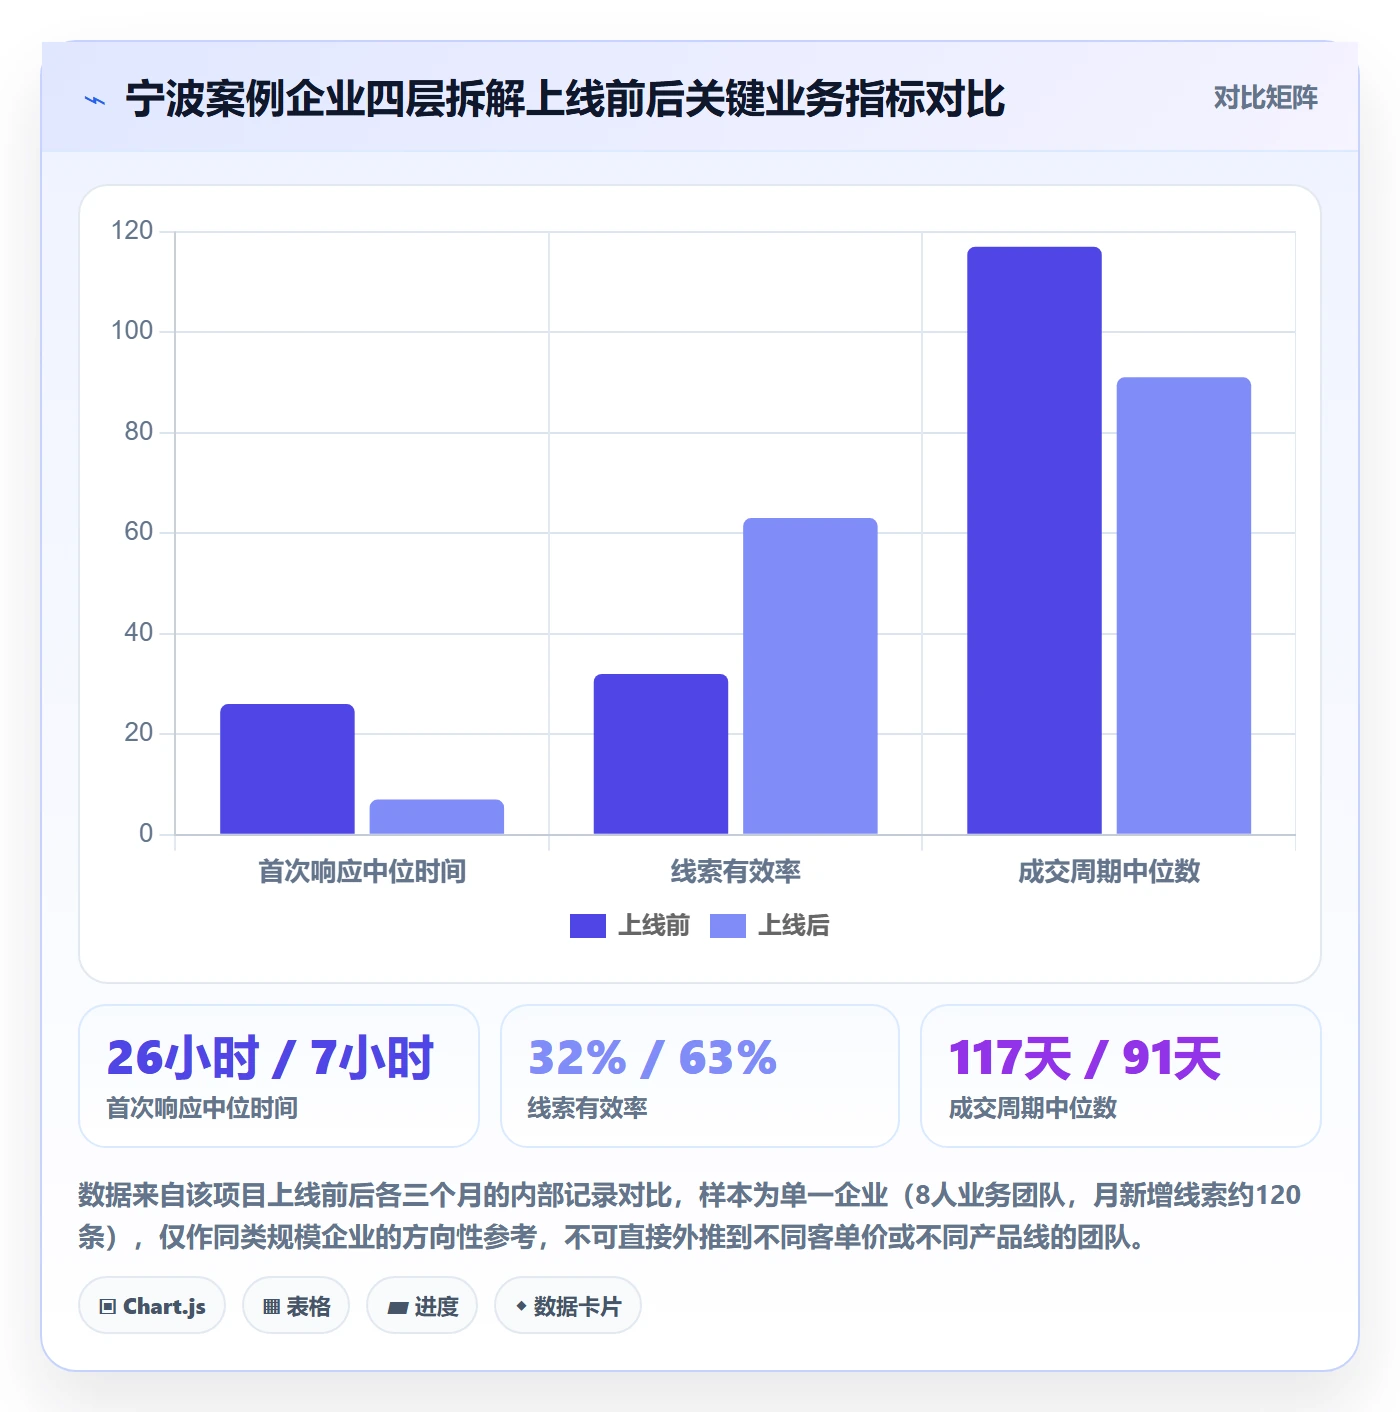Click the 120 y-axis tick label
Image resolution: width=1400 pixels, height=1412 pixels.
pos(132,231)
